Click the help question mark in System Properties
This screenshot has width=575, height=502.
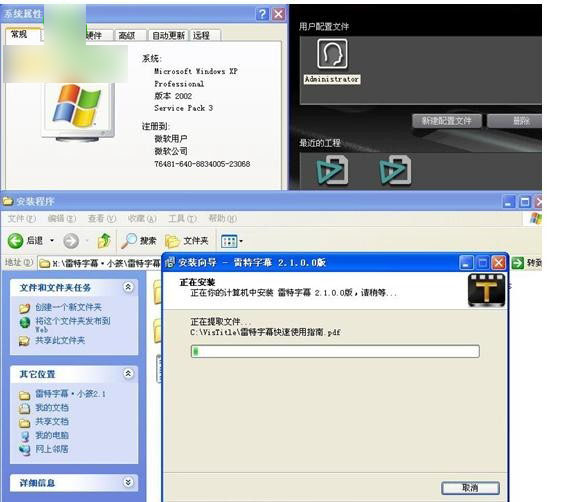262,14
